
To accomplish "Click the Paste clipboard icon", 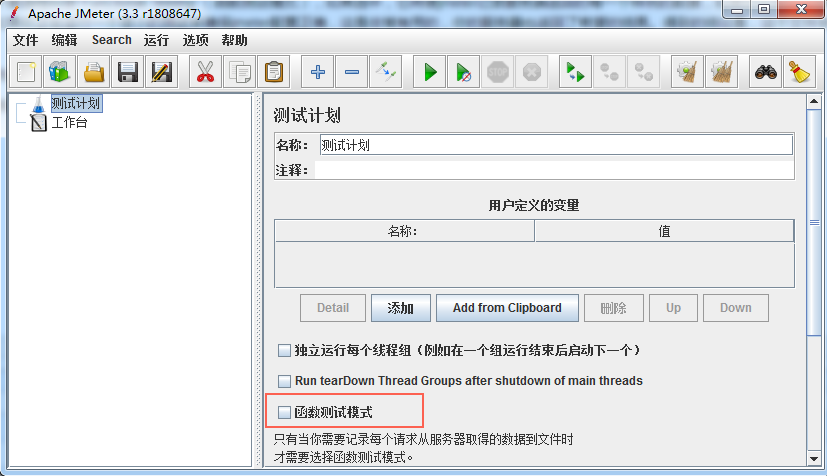I will 273,72.
